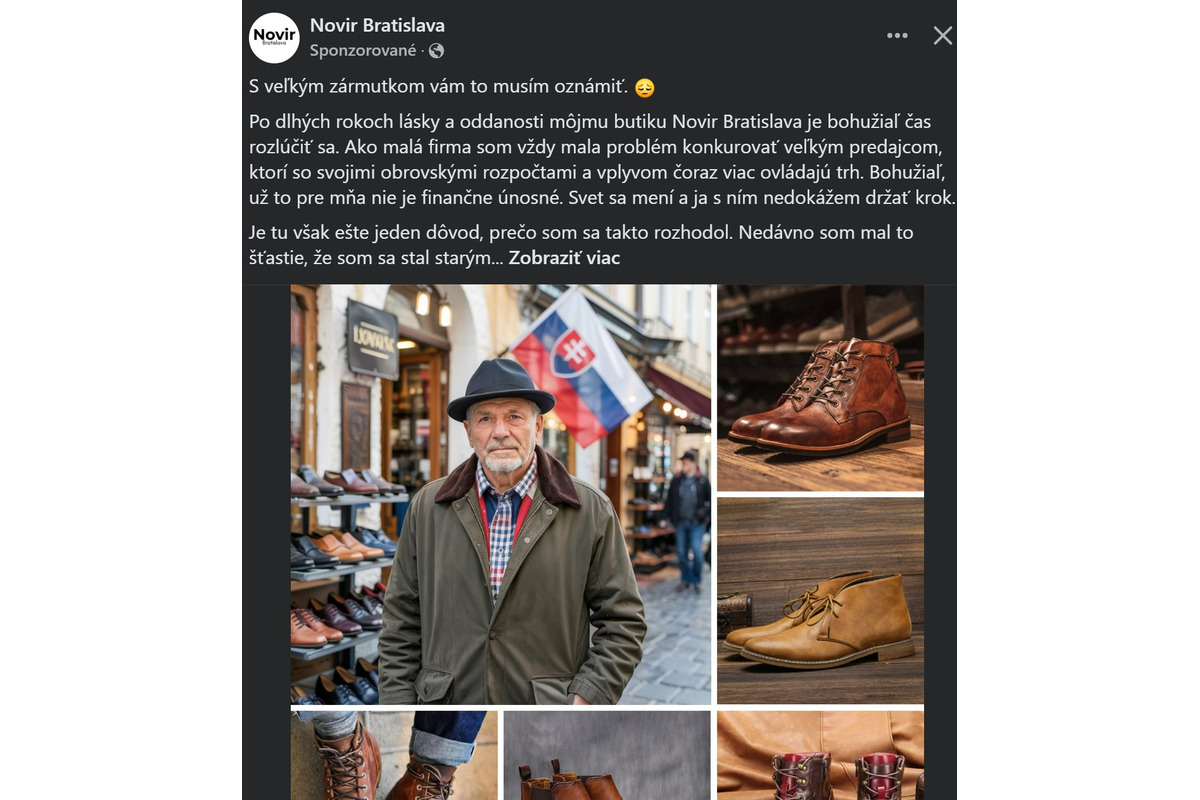Open the tan suede chukka boots image
Screen dimensions: 1200x800
(x=820, y=600)
